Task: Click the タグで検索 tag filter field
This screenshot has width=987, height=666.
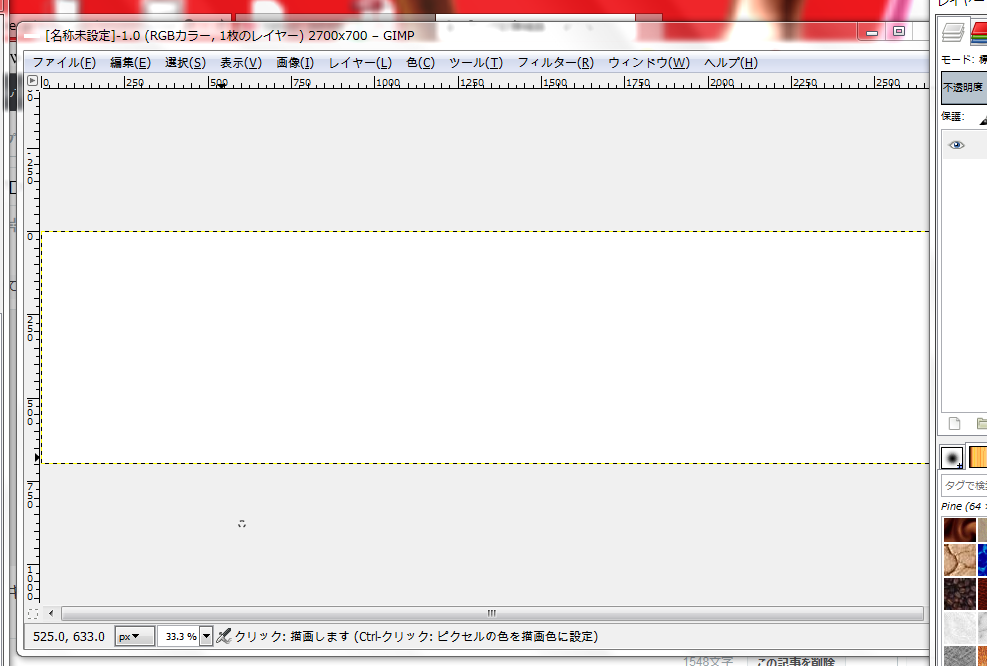Action: pyautogui.click(x=964, y=485)
